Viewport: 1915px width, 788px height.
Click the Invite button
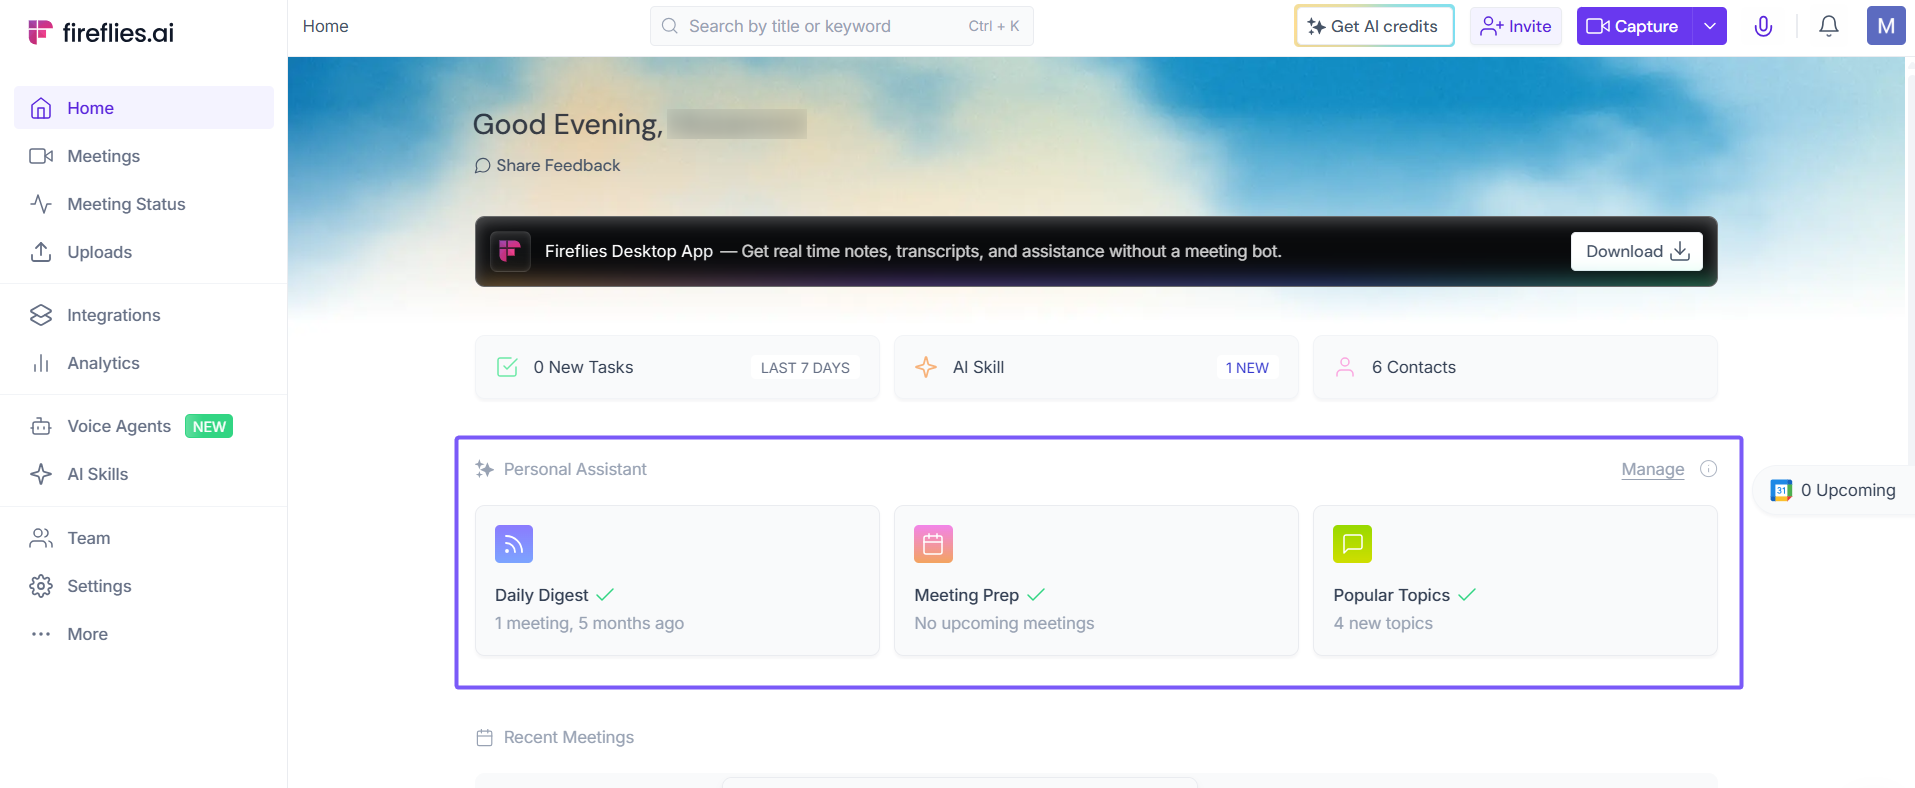tap(1516, 26)
